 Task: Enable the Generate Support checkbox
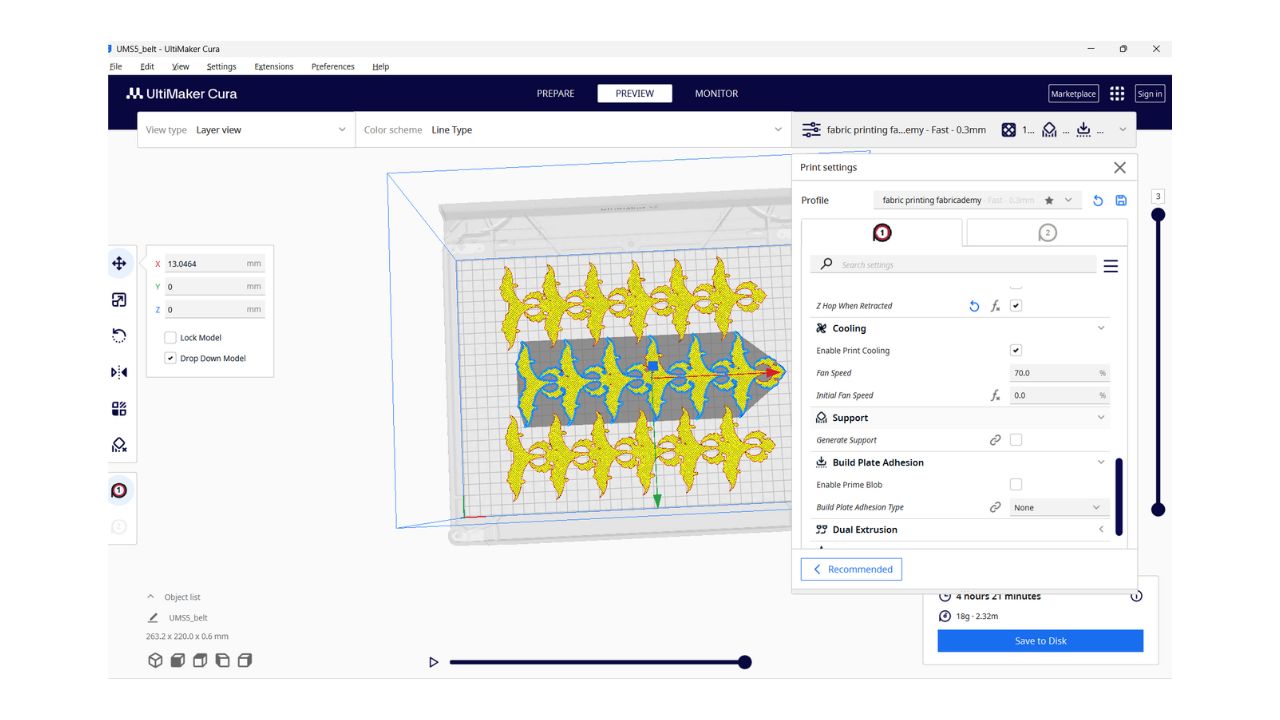[1016, 440]
